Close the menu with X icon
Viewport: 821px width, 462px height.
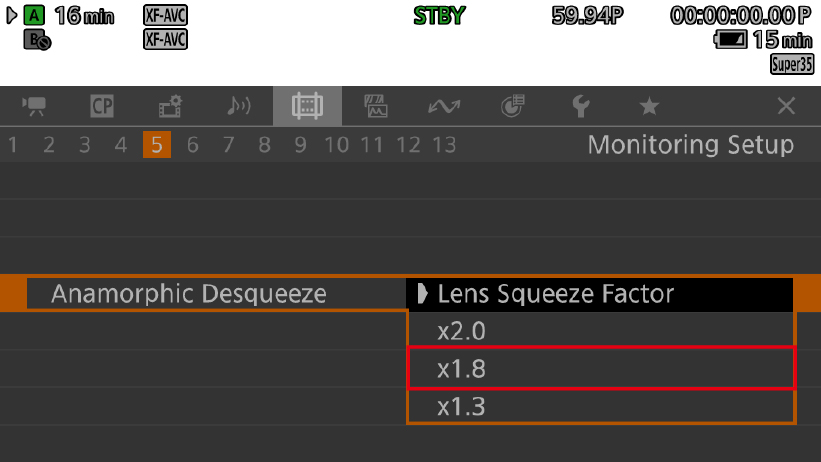(786, 106)
